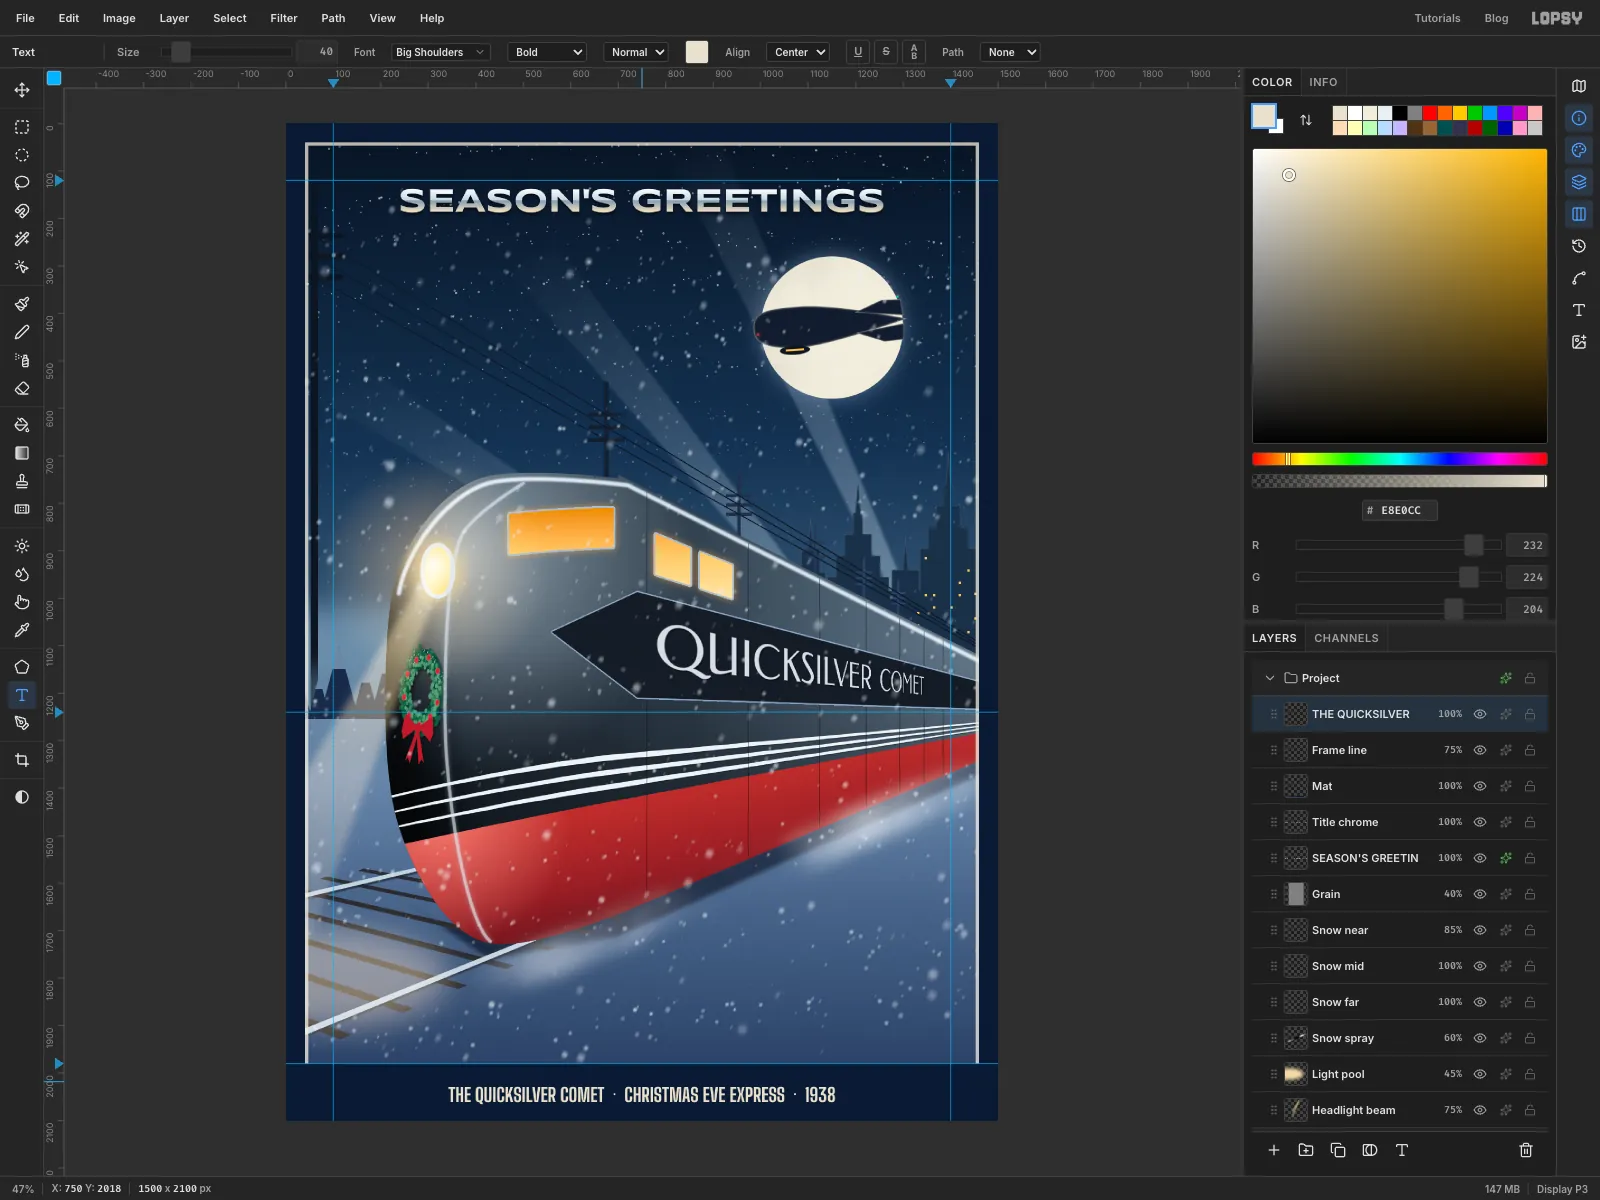Open the History panel icon

[1579, 246]
